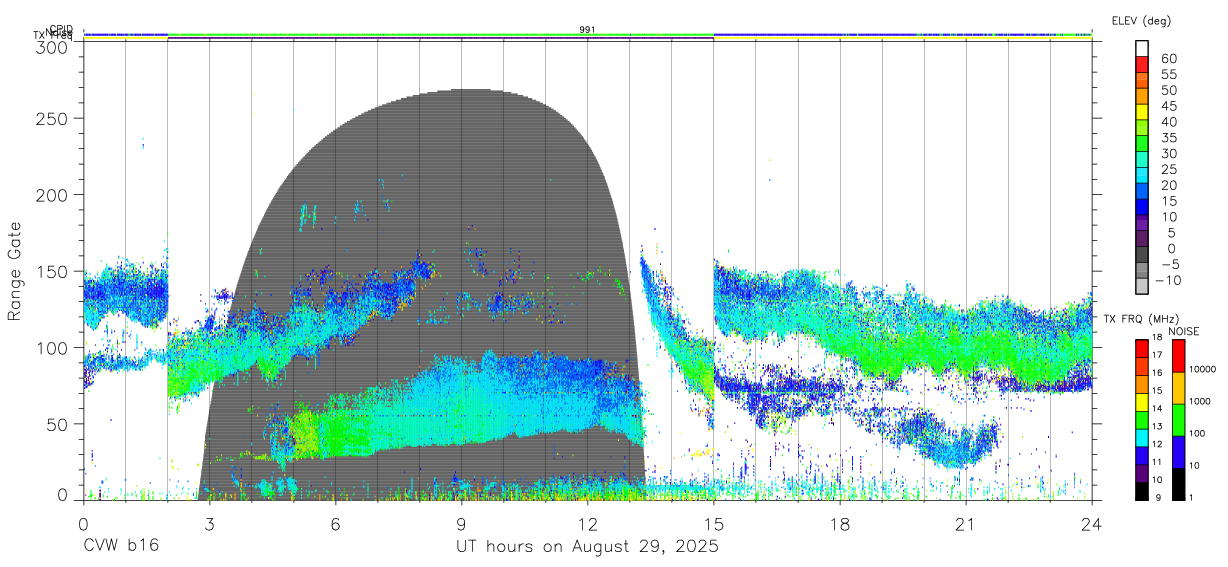Click the 18 hour tick on UT axis
1228x567 pixels.
[840, 523]
